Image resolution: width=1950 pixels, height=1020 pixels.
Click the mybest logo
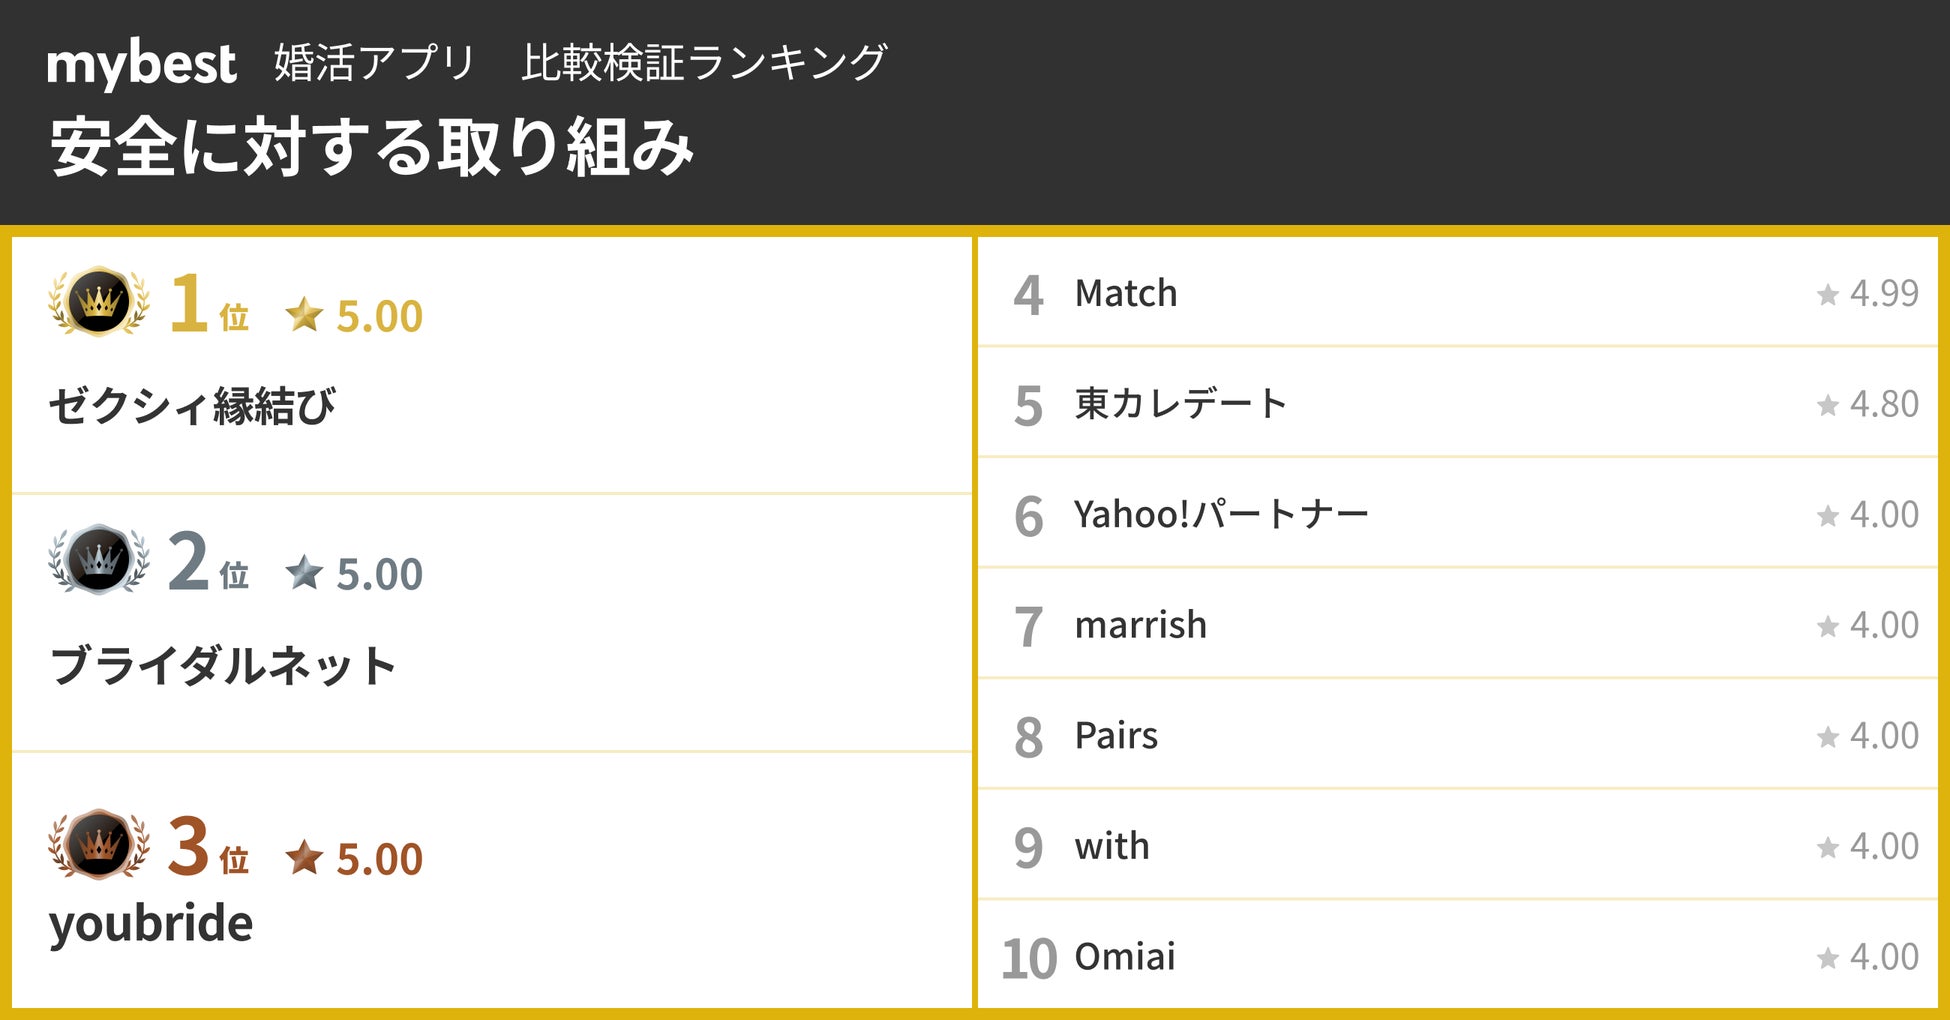coord(141,64)
